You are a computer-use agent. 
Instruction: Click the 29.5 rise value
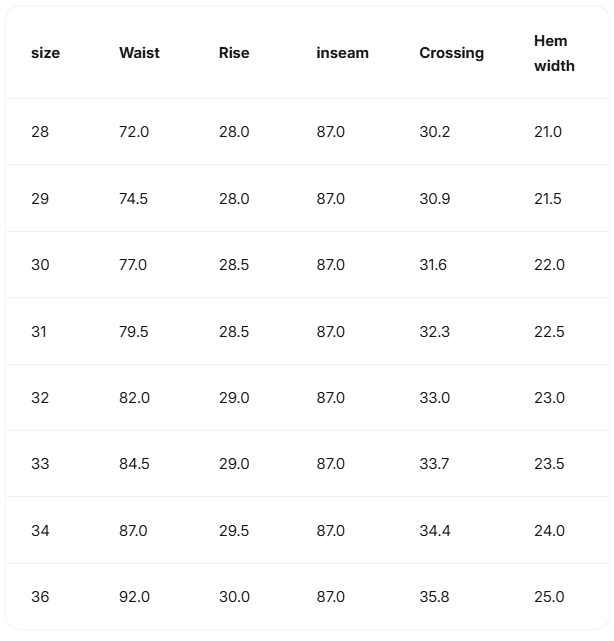point(234,531)
